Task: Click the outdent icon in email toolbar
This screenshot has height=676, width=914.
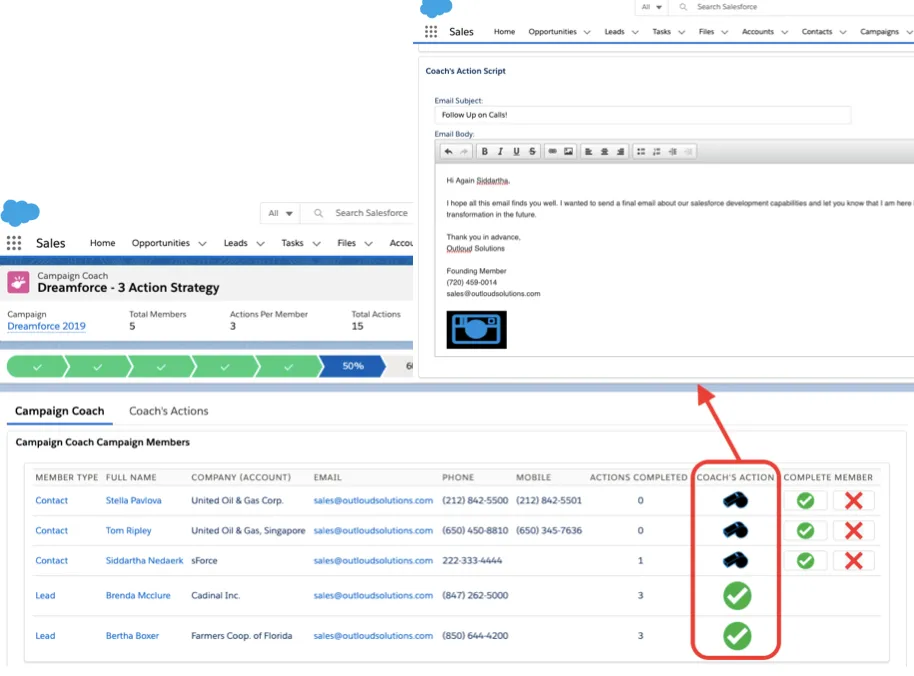Action: click(x=688, y=152)
